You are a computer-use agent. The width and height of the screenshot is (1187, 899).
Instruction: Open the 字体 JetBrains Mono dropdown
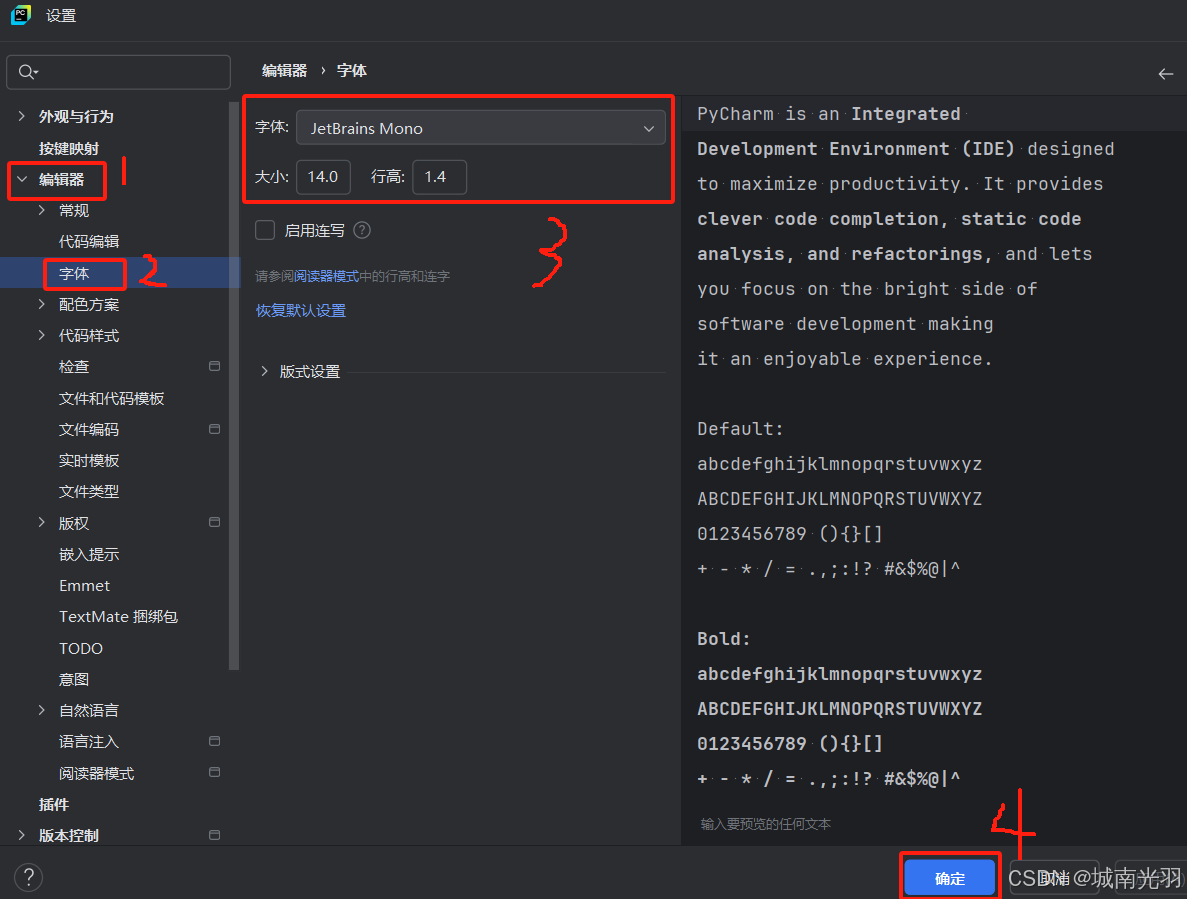point(481,128)
